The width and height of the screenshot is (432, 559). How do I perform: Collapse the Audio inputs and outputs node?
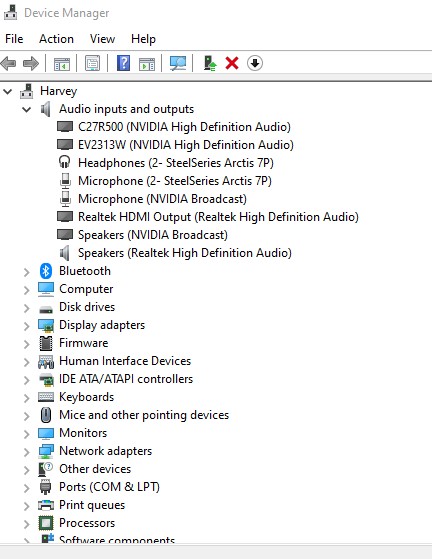coord(26,109)
